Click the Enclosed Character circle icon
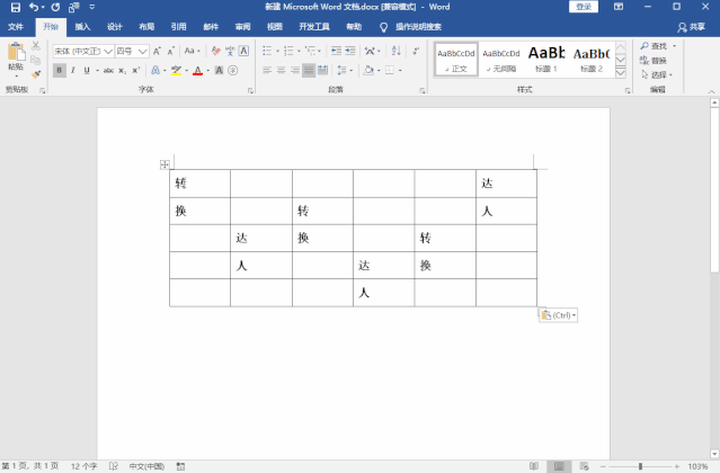720x473 pixels. click(233, 70)
